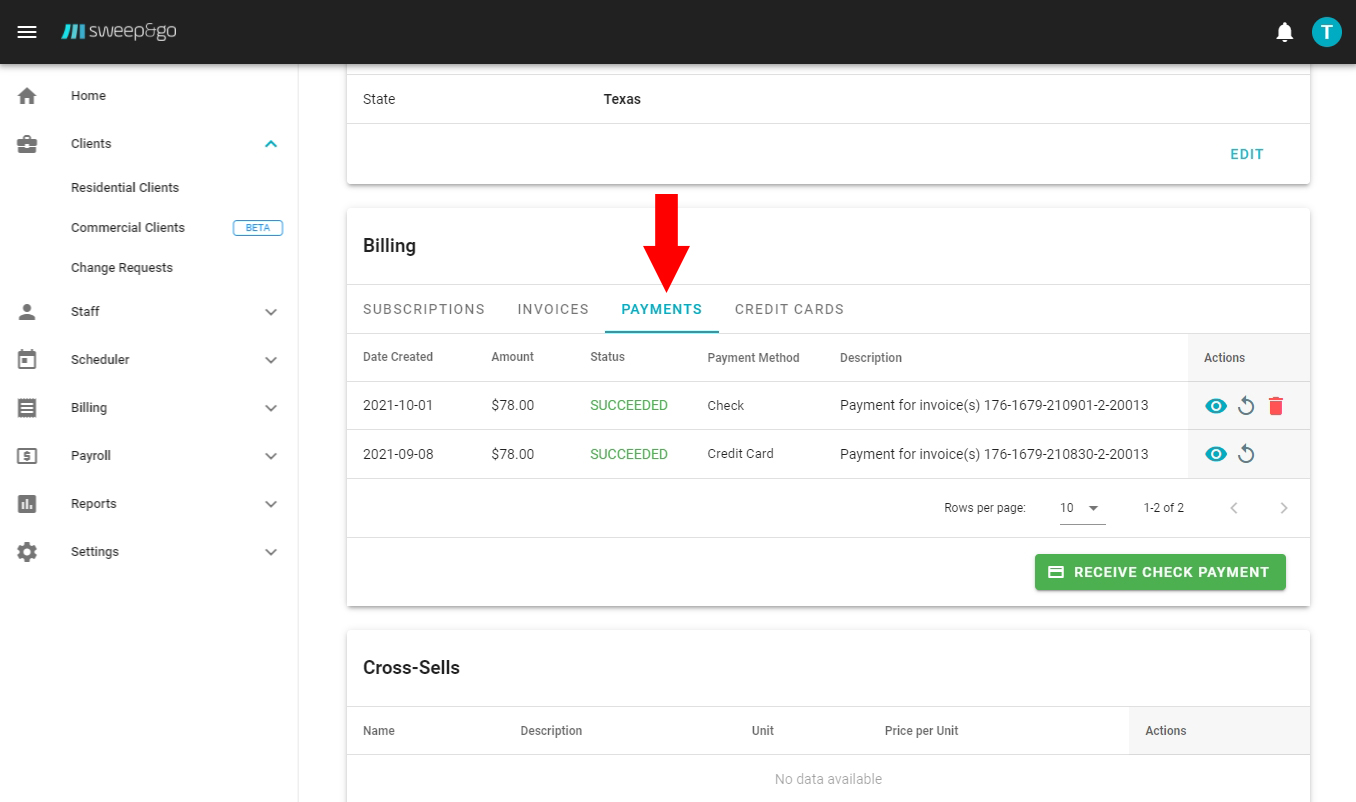View details of the 2021-10-01 check payment
Image resolution: width=1356 pixels, height=802 pixels.
coord(1216,406)
